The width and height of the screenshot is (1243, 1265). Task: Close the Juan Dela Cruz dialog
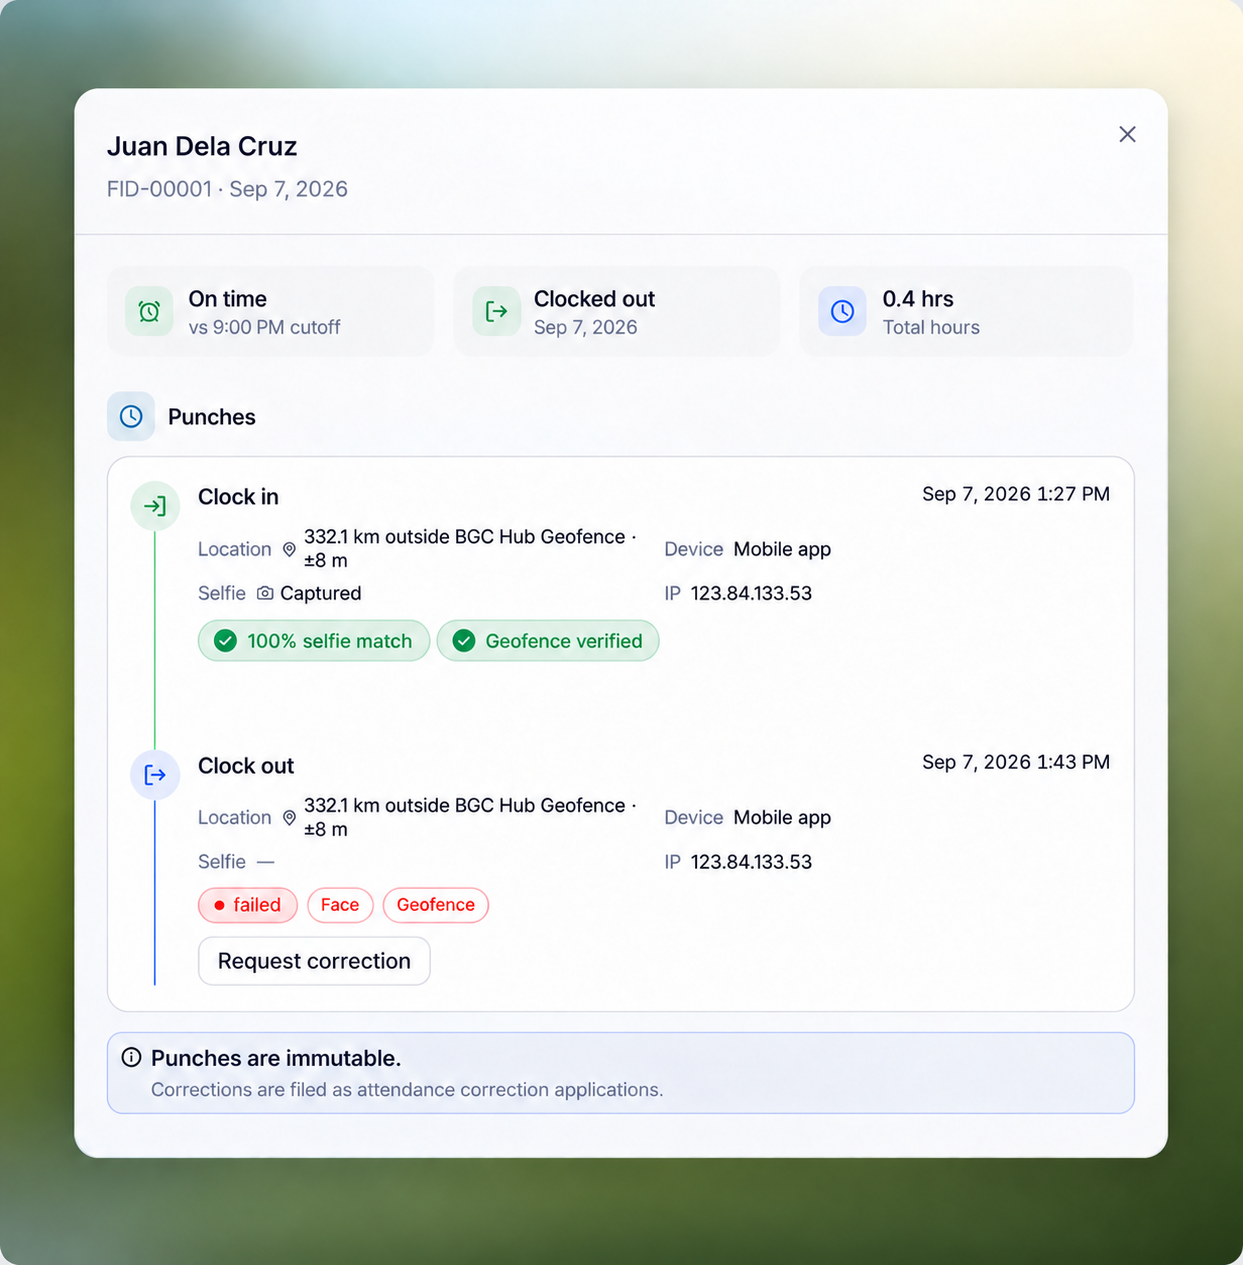(1127, 134)
